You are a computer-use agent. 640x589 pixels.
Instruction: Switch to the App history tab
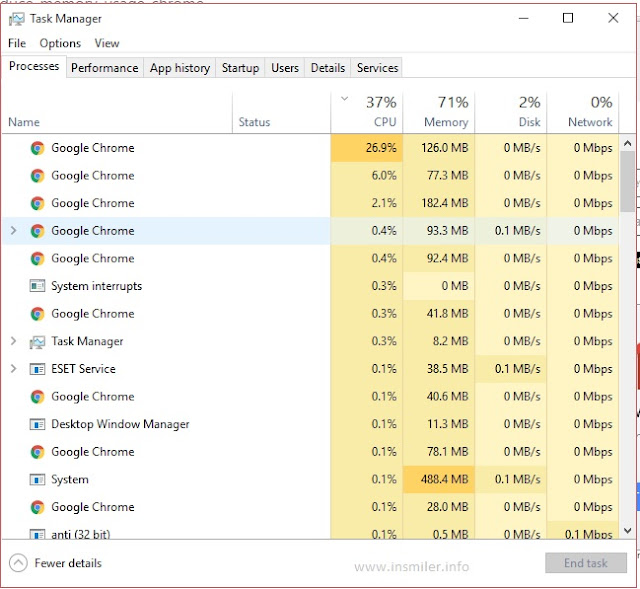[x=180, y=68]
